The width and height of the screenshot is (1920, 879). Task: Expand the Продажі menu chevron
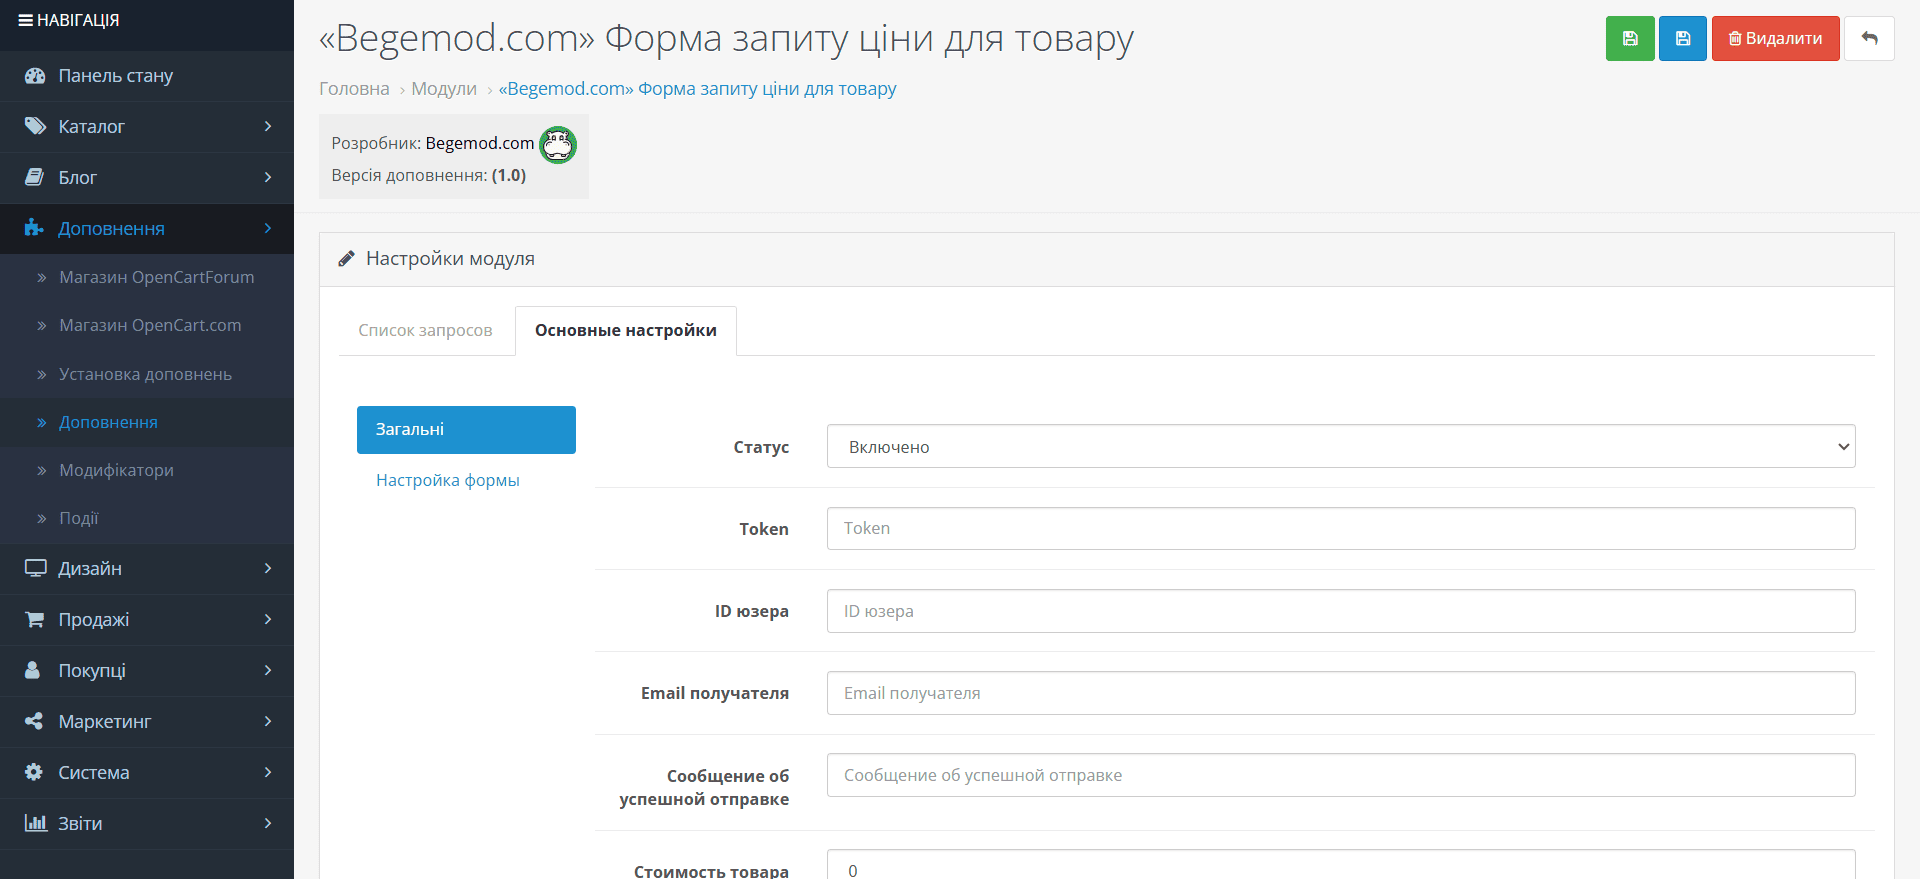pyautogui.click(x=268, y=620)
